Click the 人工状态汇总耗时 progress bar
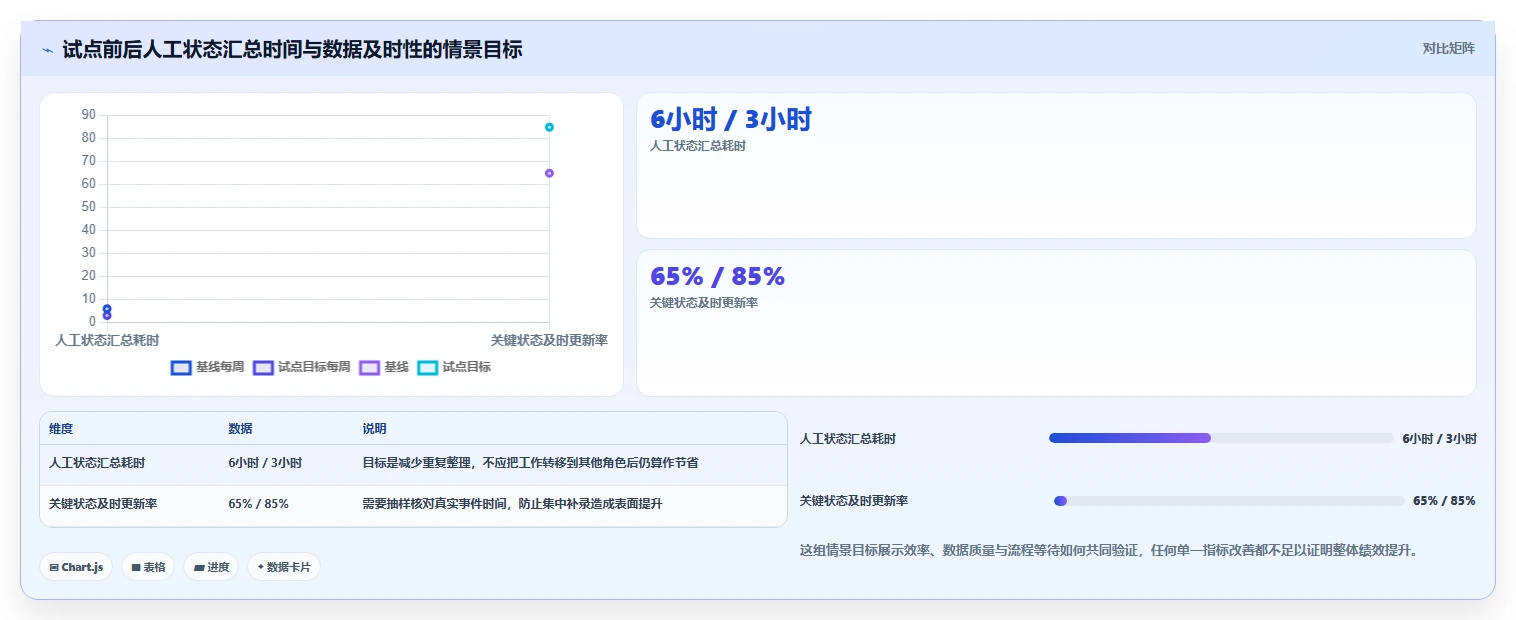Viewport: 1516px width, 620px height. coord(1221,438)
